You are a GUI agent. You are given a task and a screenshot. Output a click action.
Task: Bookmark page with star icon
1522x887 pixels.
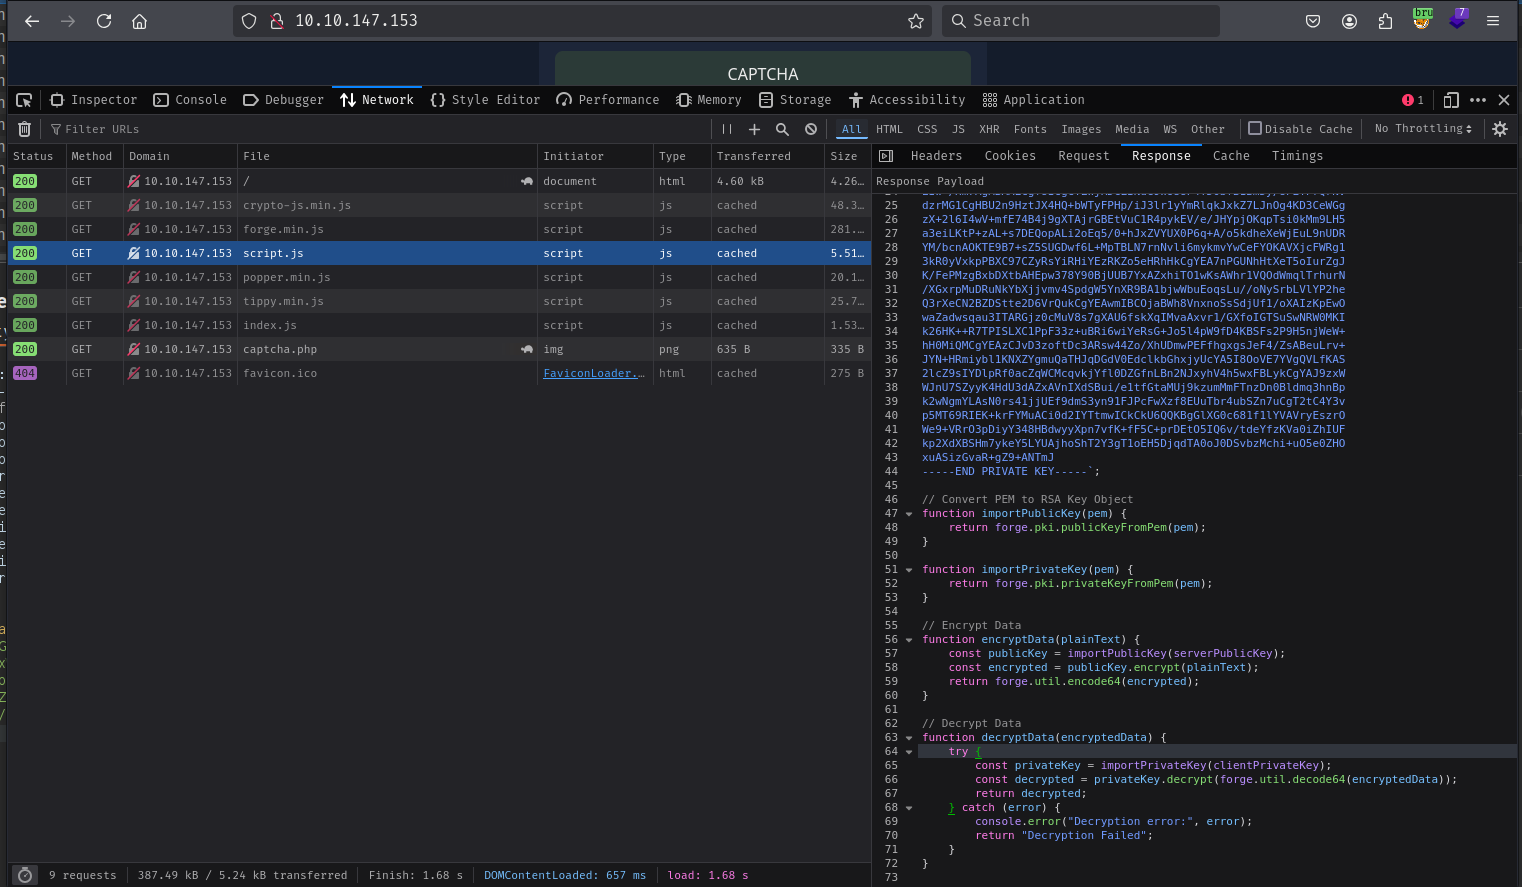tap(915, 21)
